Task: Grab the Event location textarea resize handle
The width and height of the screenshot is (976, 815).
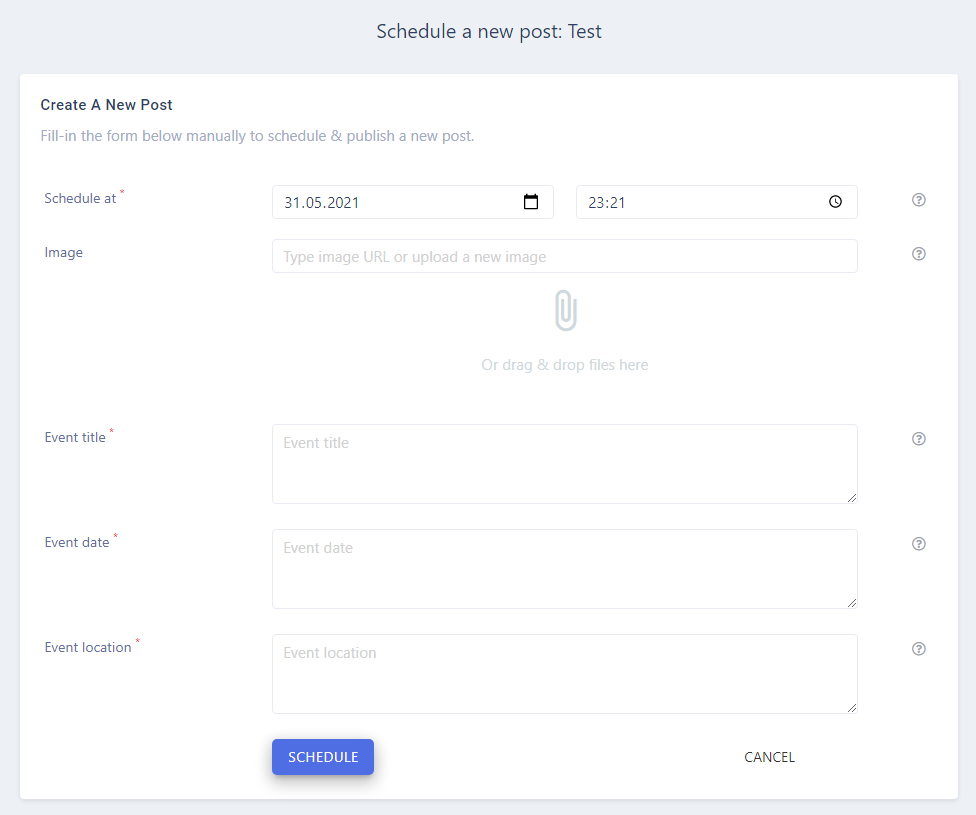Action: (852, 708)
